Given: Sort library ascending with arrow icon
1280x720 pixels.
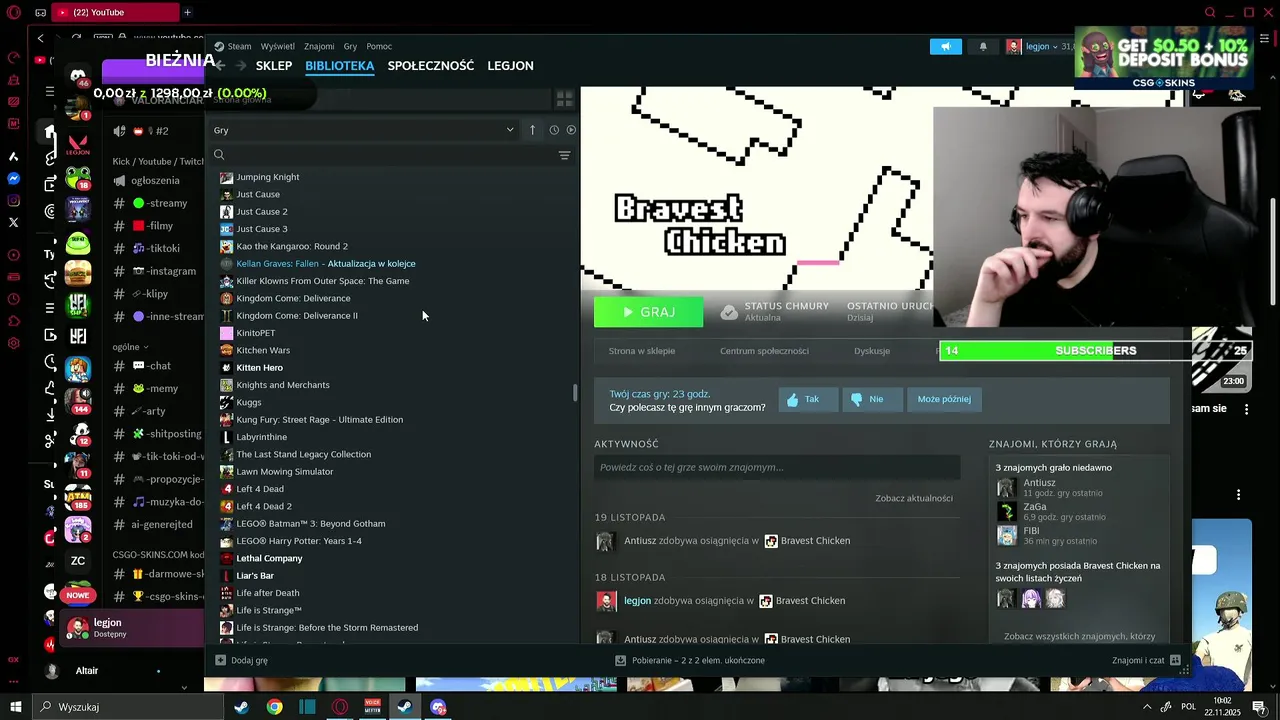Looking at the screenshot, I should pos(532,130).
